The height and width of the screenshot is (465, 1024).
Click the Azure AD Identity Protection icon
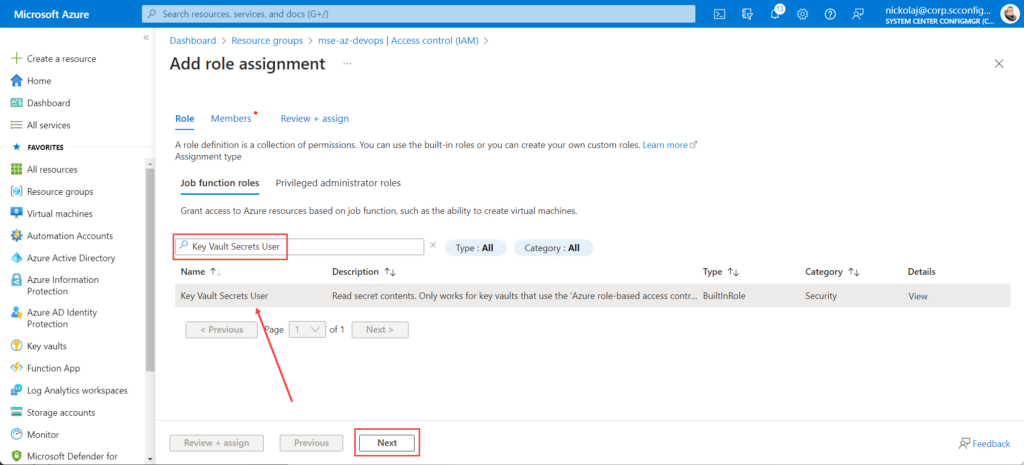tap(17, 313)
